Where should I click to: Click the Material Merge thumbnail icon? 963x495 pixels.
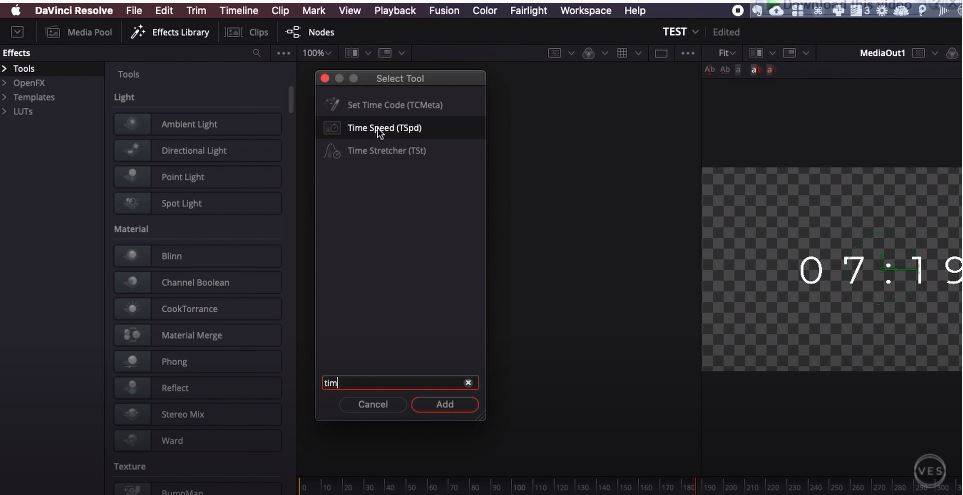click(x=131, y=335)
